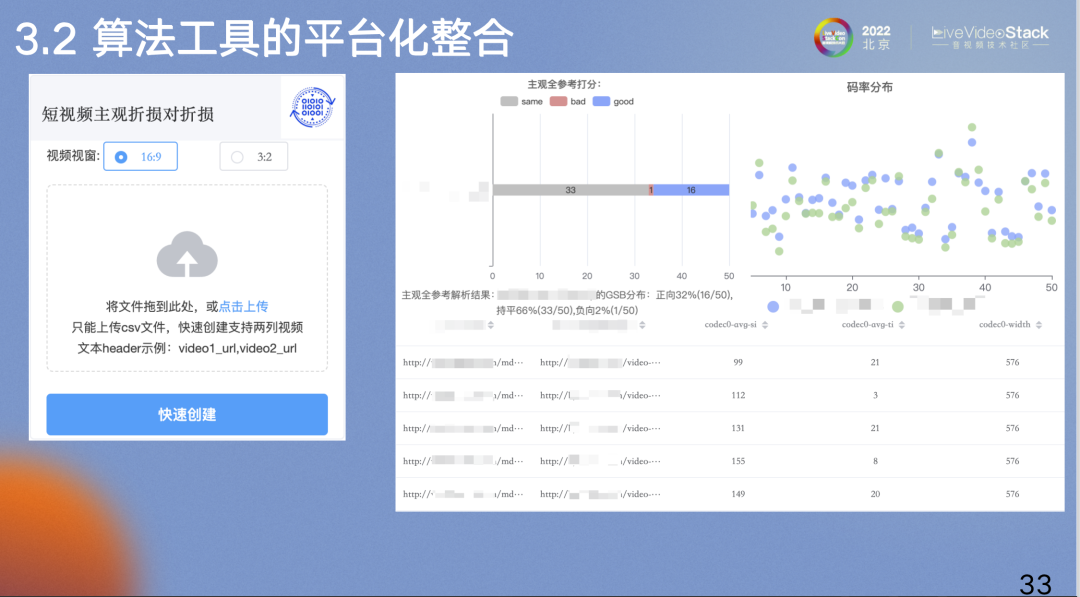
Task: Select the 3:2 video window option
Action: click(x=253, y=157)
